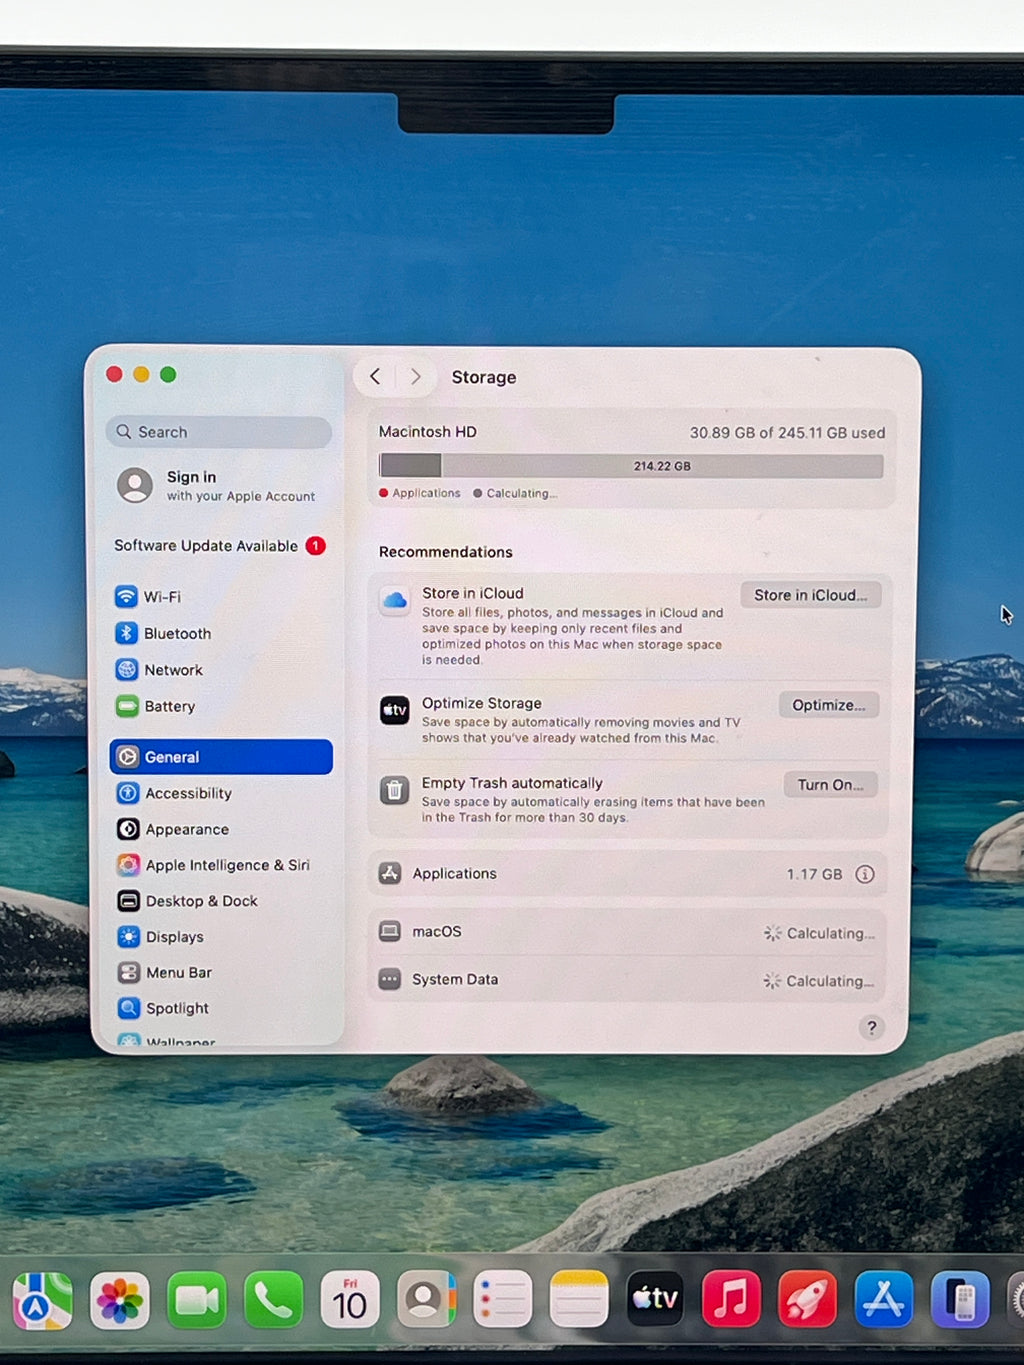This screenshot has height=1365, width=1024.
Task: Click the Apple TV Optimize Storage icon
Action: click(395, 711)
